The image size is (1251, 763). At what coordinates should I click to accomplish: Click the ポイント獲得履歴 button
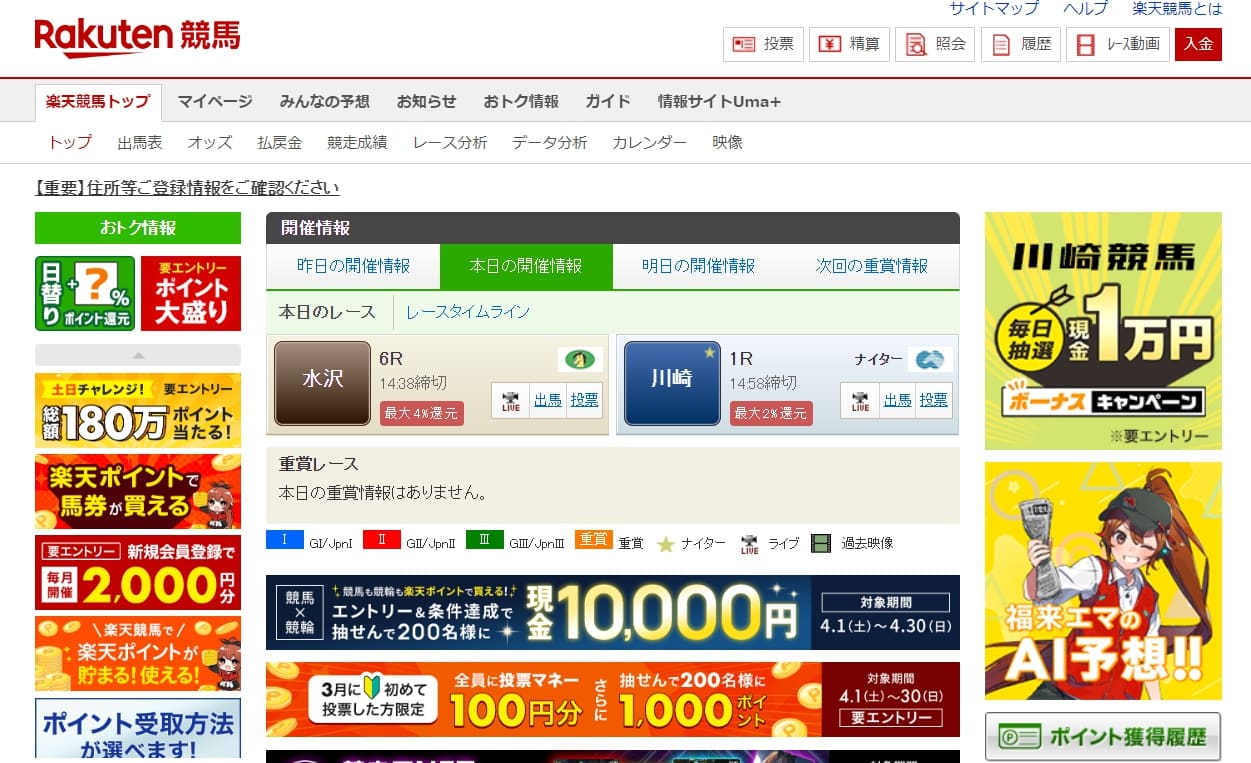tap(1103, 737)
